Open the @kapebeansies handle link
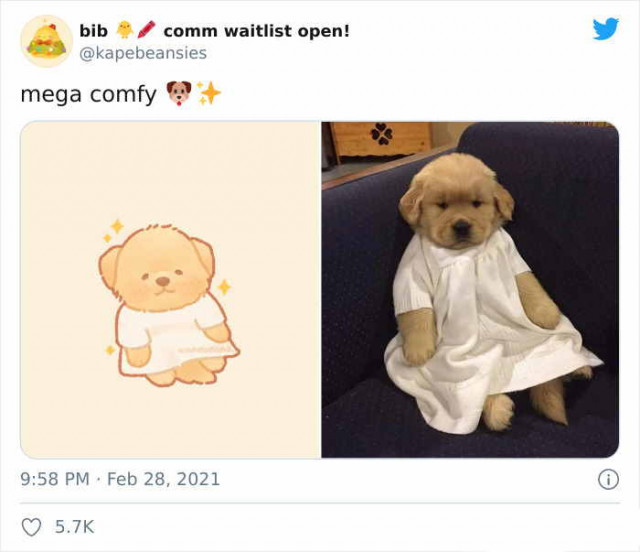 point(143,53)
